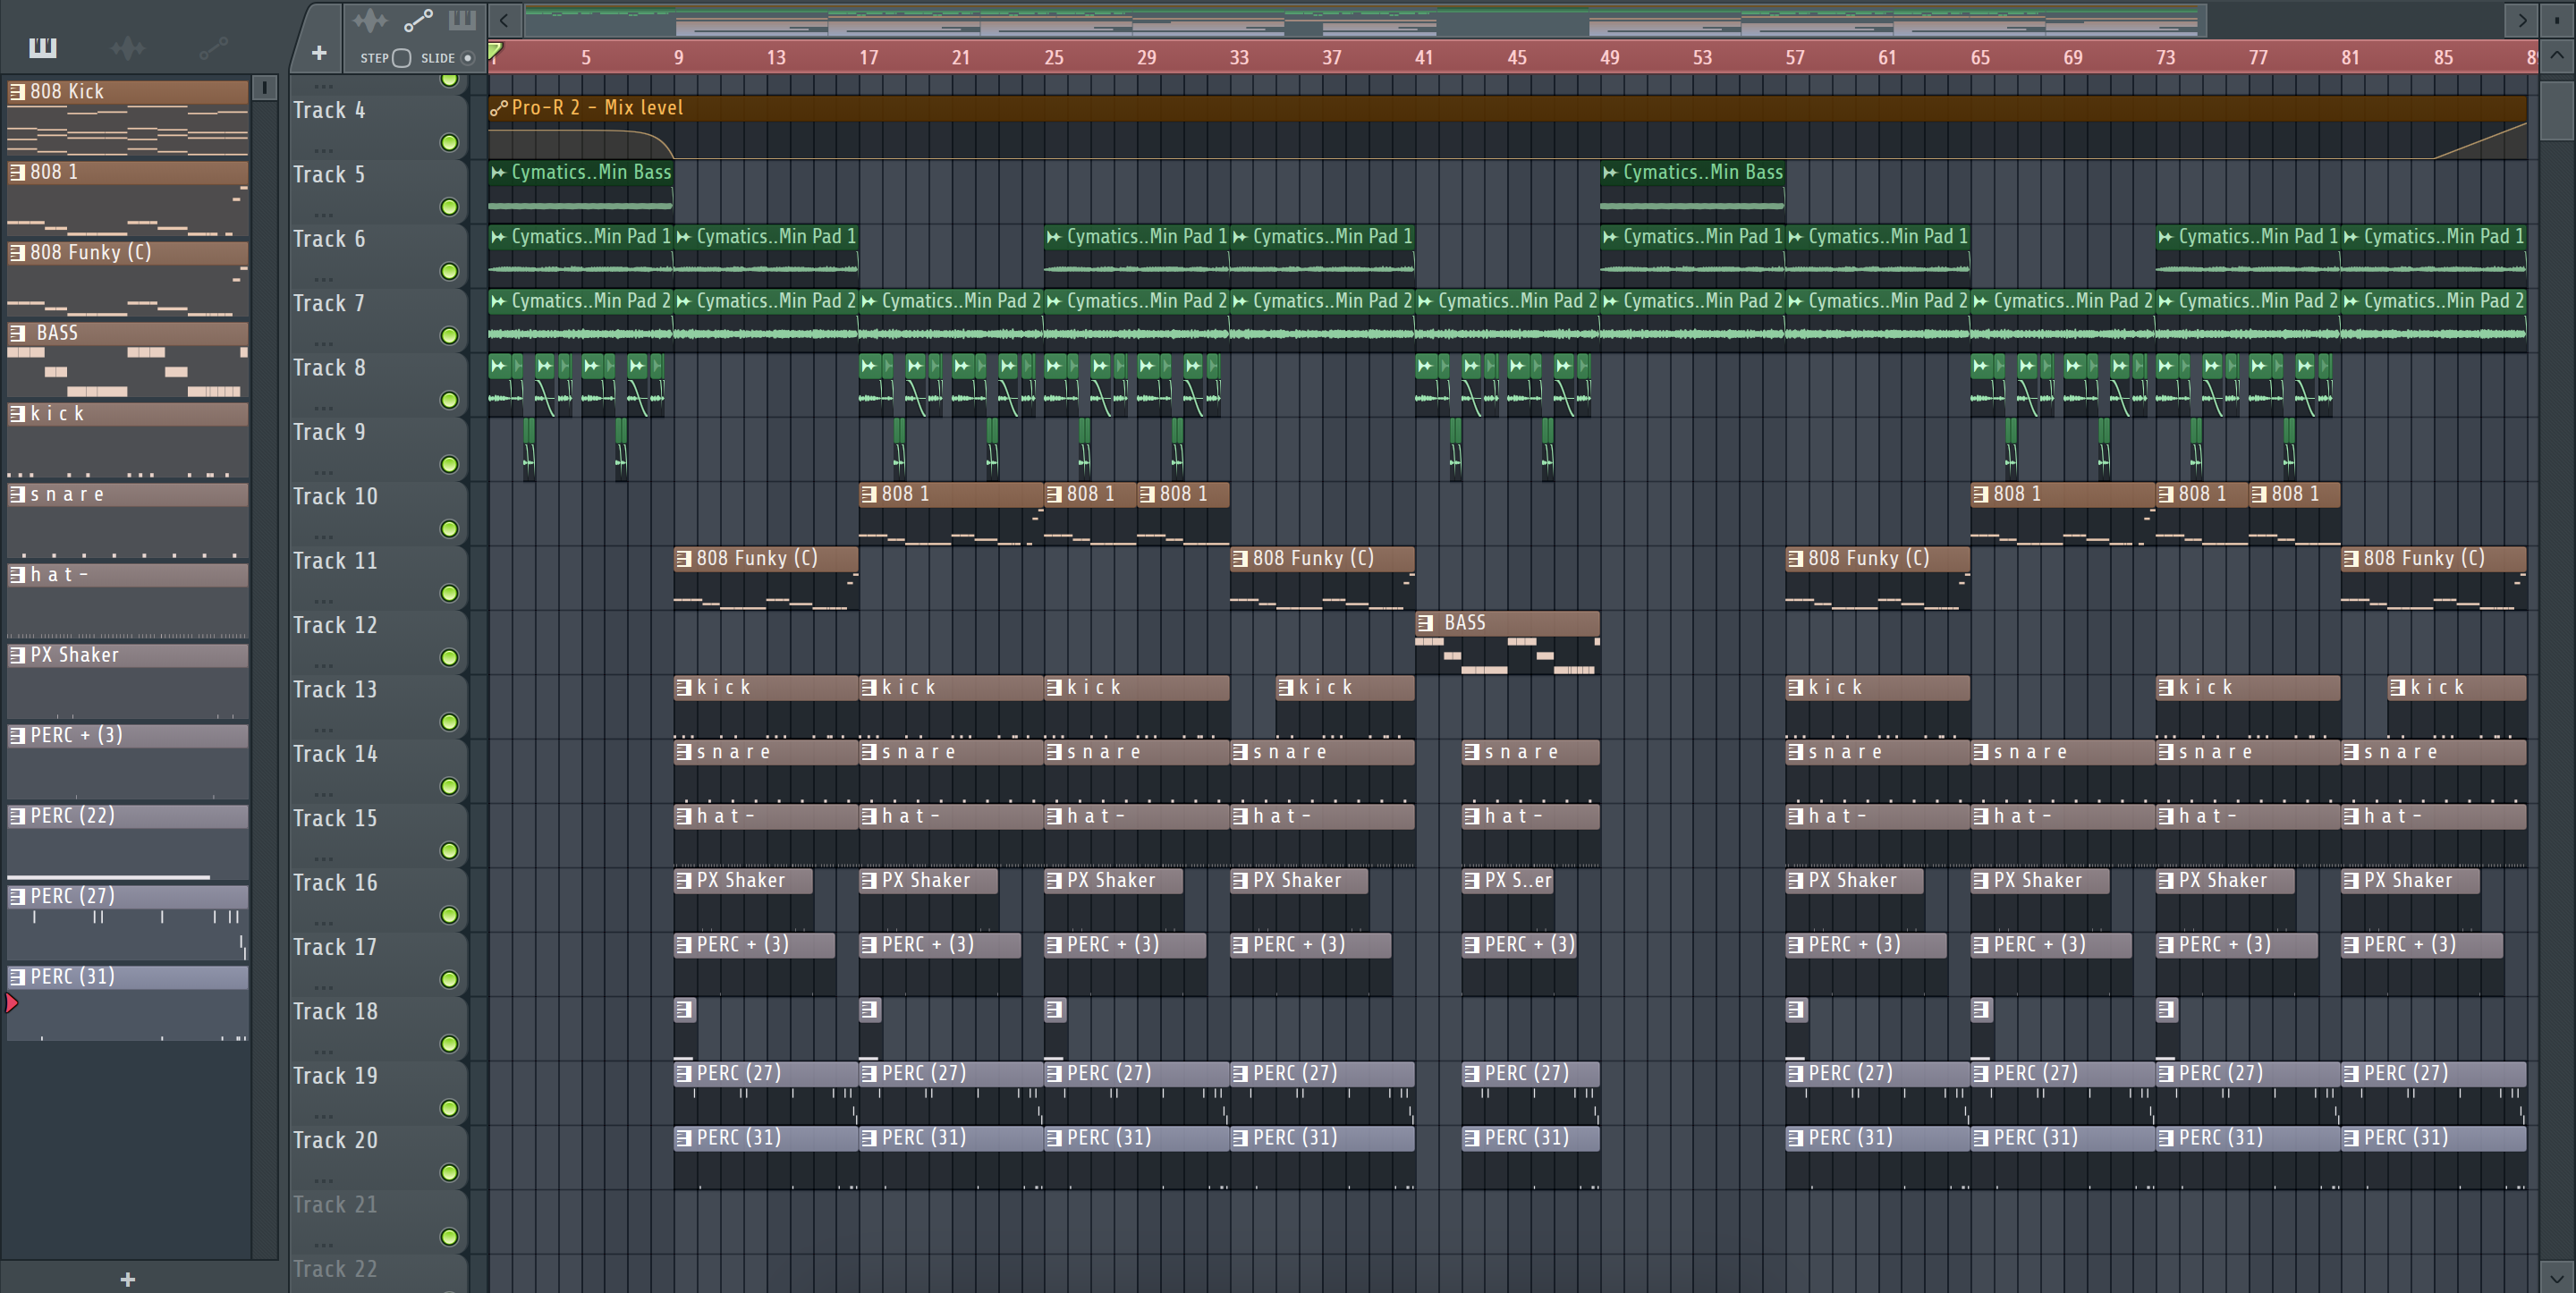Mute Track 19 using its green LED
This screenshot has width=2576, height=1293.
click(x=450, y=1108)
